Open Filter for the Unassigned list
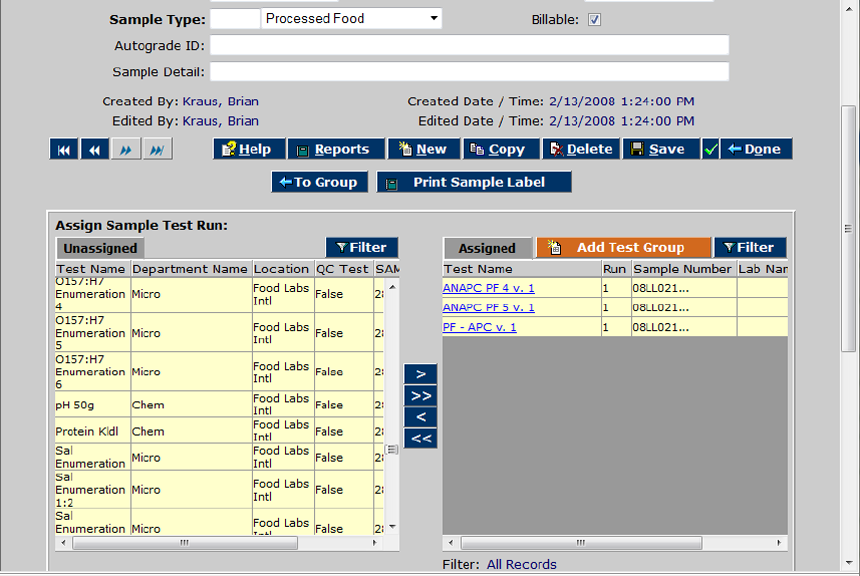 pyautogui.click(x=361, y=247)
